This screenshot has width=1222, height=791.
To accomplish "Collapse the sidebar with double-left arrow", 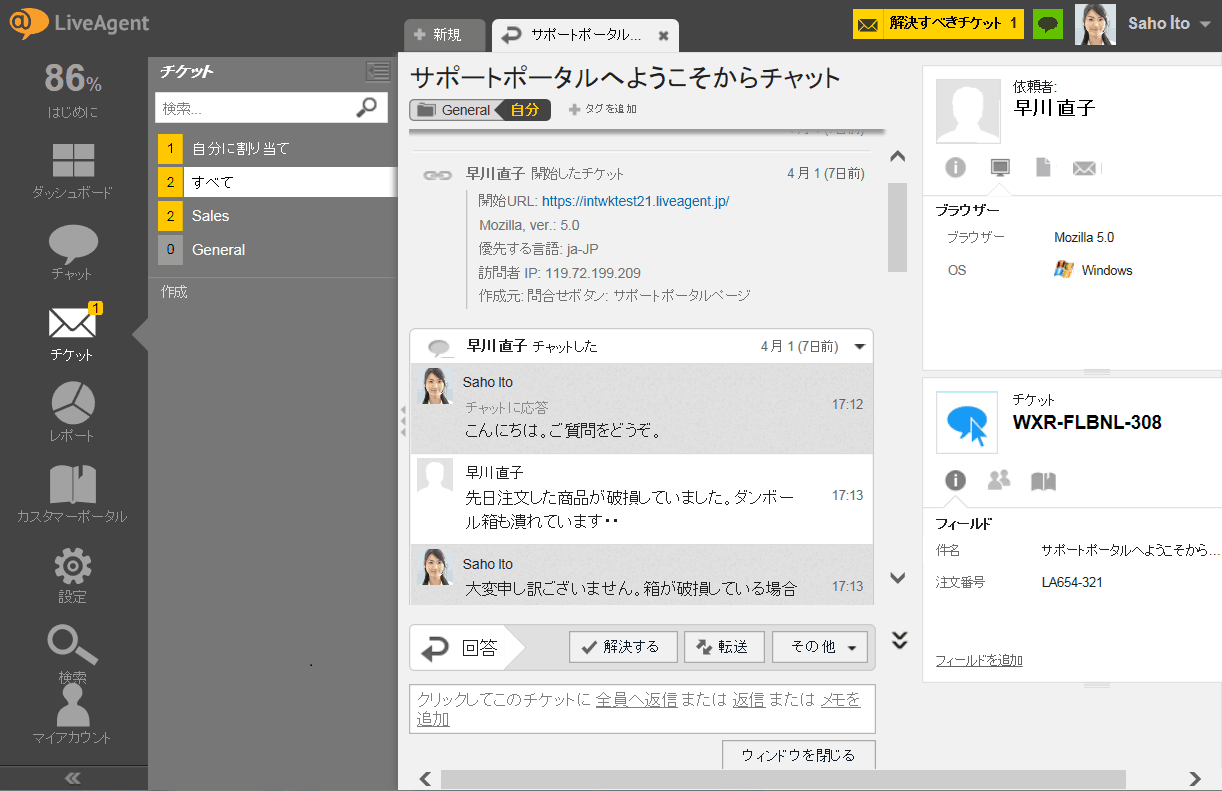I will [x=73, y=779].
